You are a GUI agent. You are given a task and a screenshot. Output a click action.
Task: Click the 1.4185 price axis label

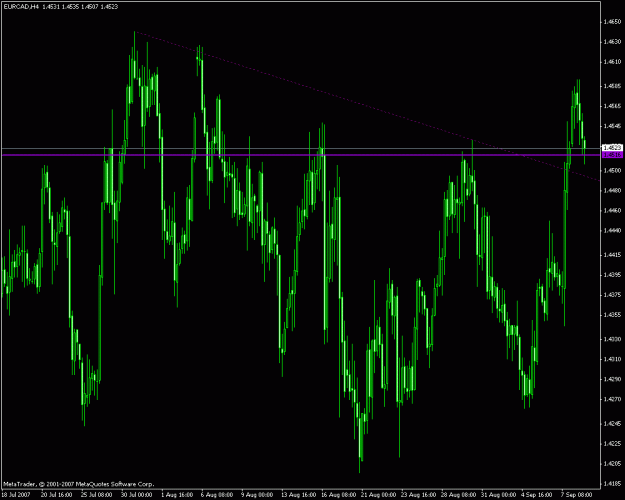click(x=612, y=484)
